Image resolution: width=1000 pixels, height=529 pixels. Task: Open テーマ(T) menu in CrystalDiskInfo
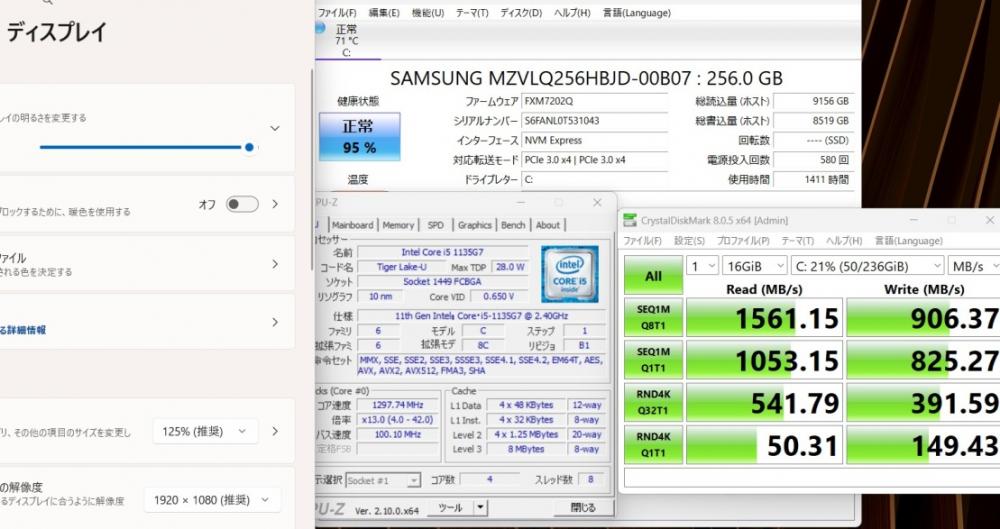(x=472, y=13)
